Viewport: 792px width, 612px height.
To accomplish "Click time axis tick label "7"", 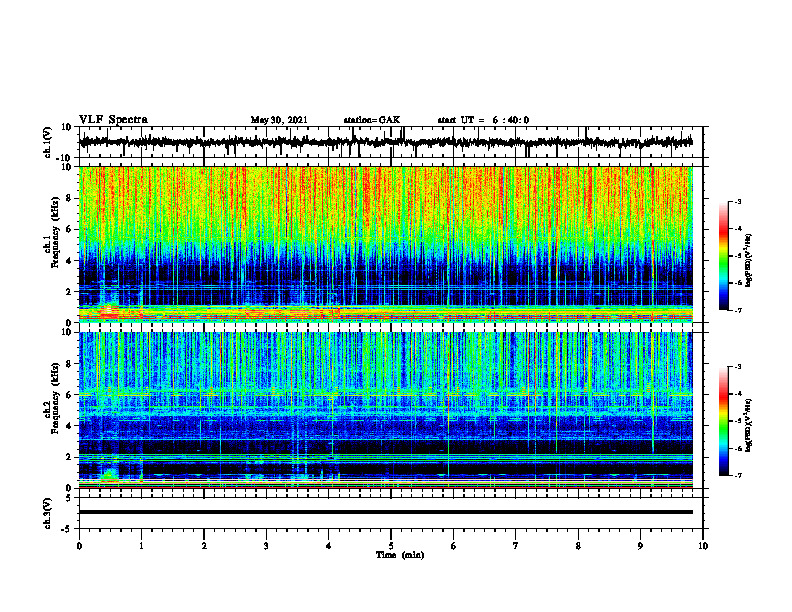I will (x=516, y=546).
